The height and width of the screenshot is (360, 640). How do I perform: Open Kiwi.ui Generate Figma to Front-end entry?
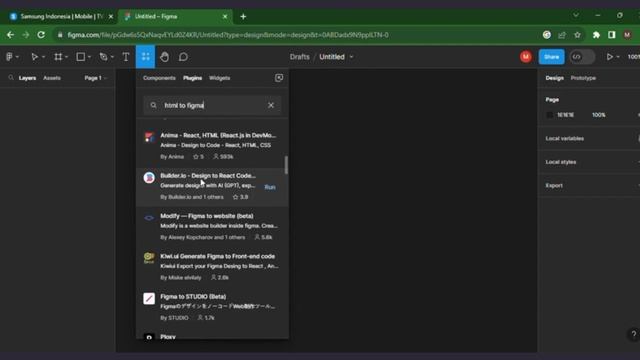[x=212, y=267]
